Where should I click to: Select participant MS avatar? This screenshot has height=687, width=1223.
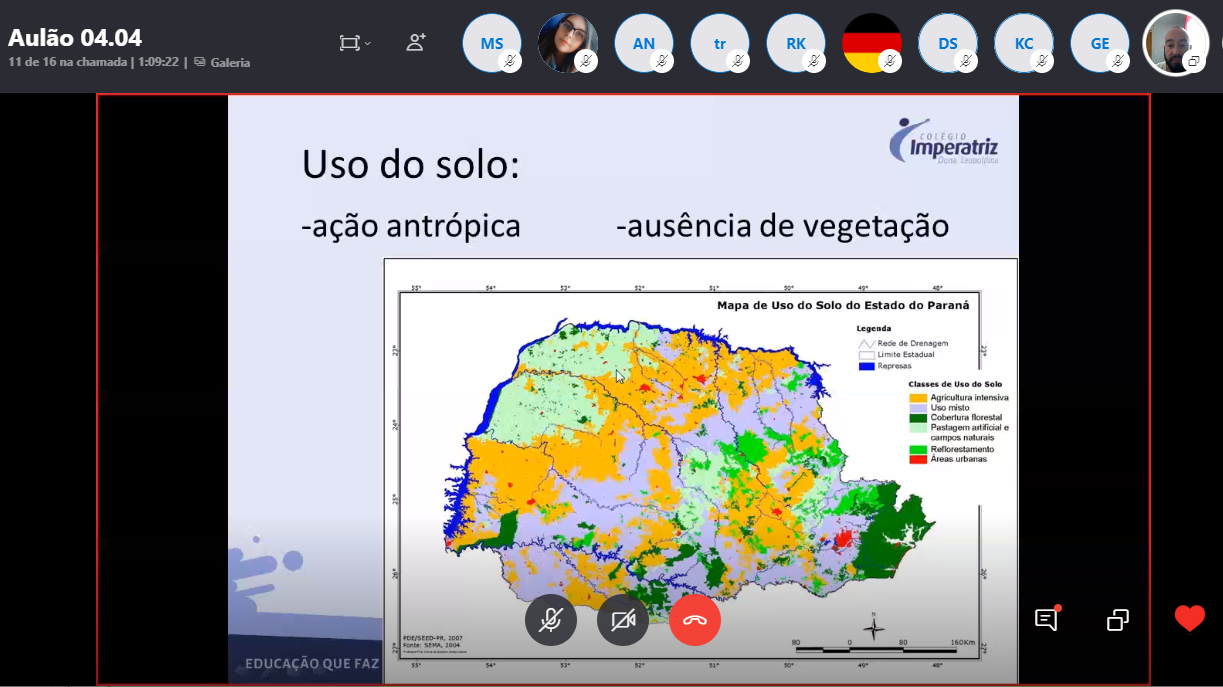coord(491,43)
